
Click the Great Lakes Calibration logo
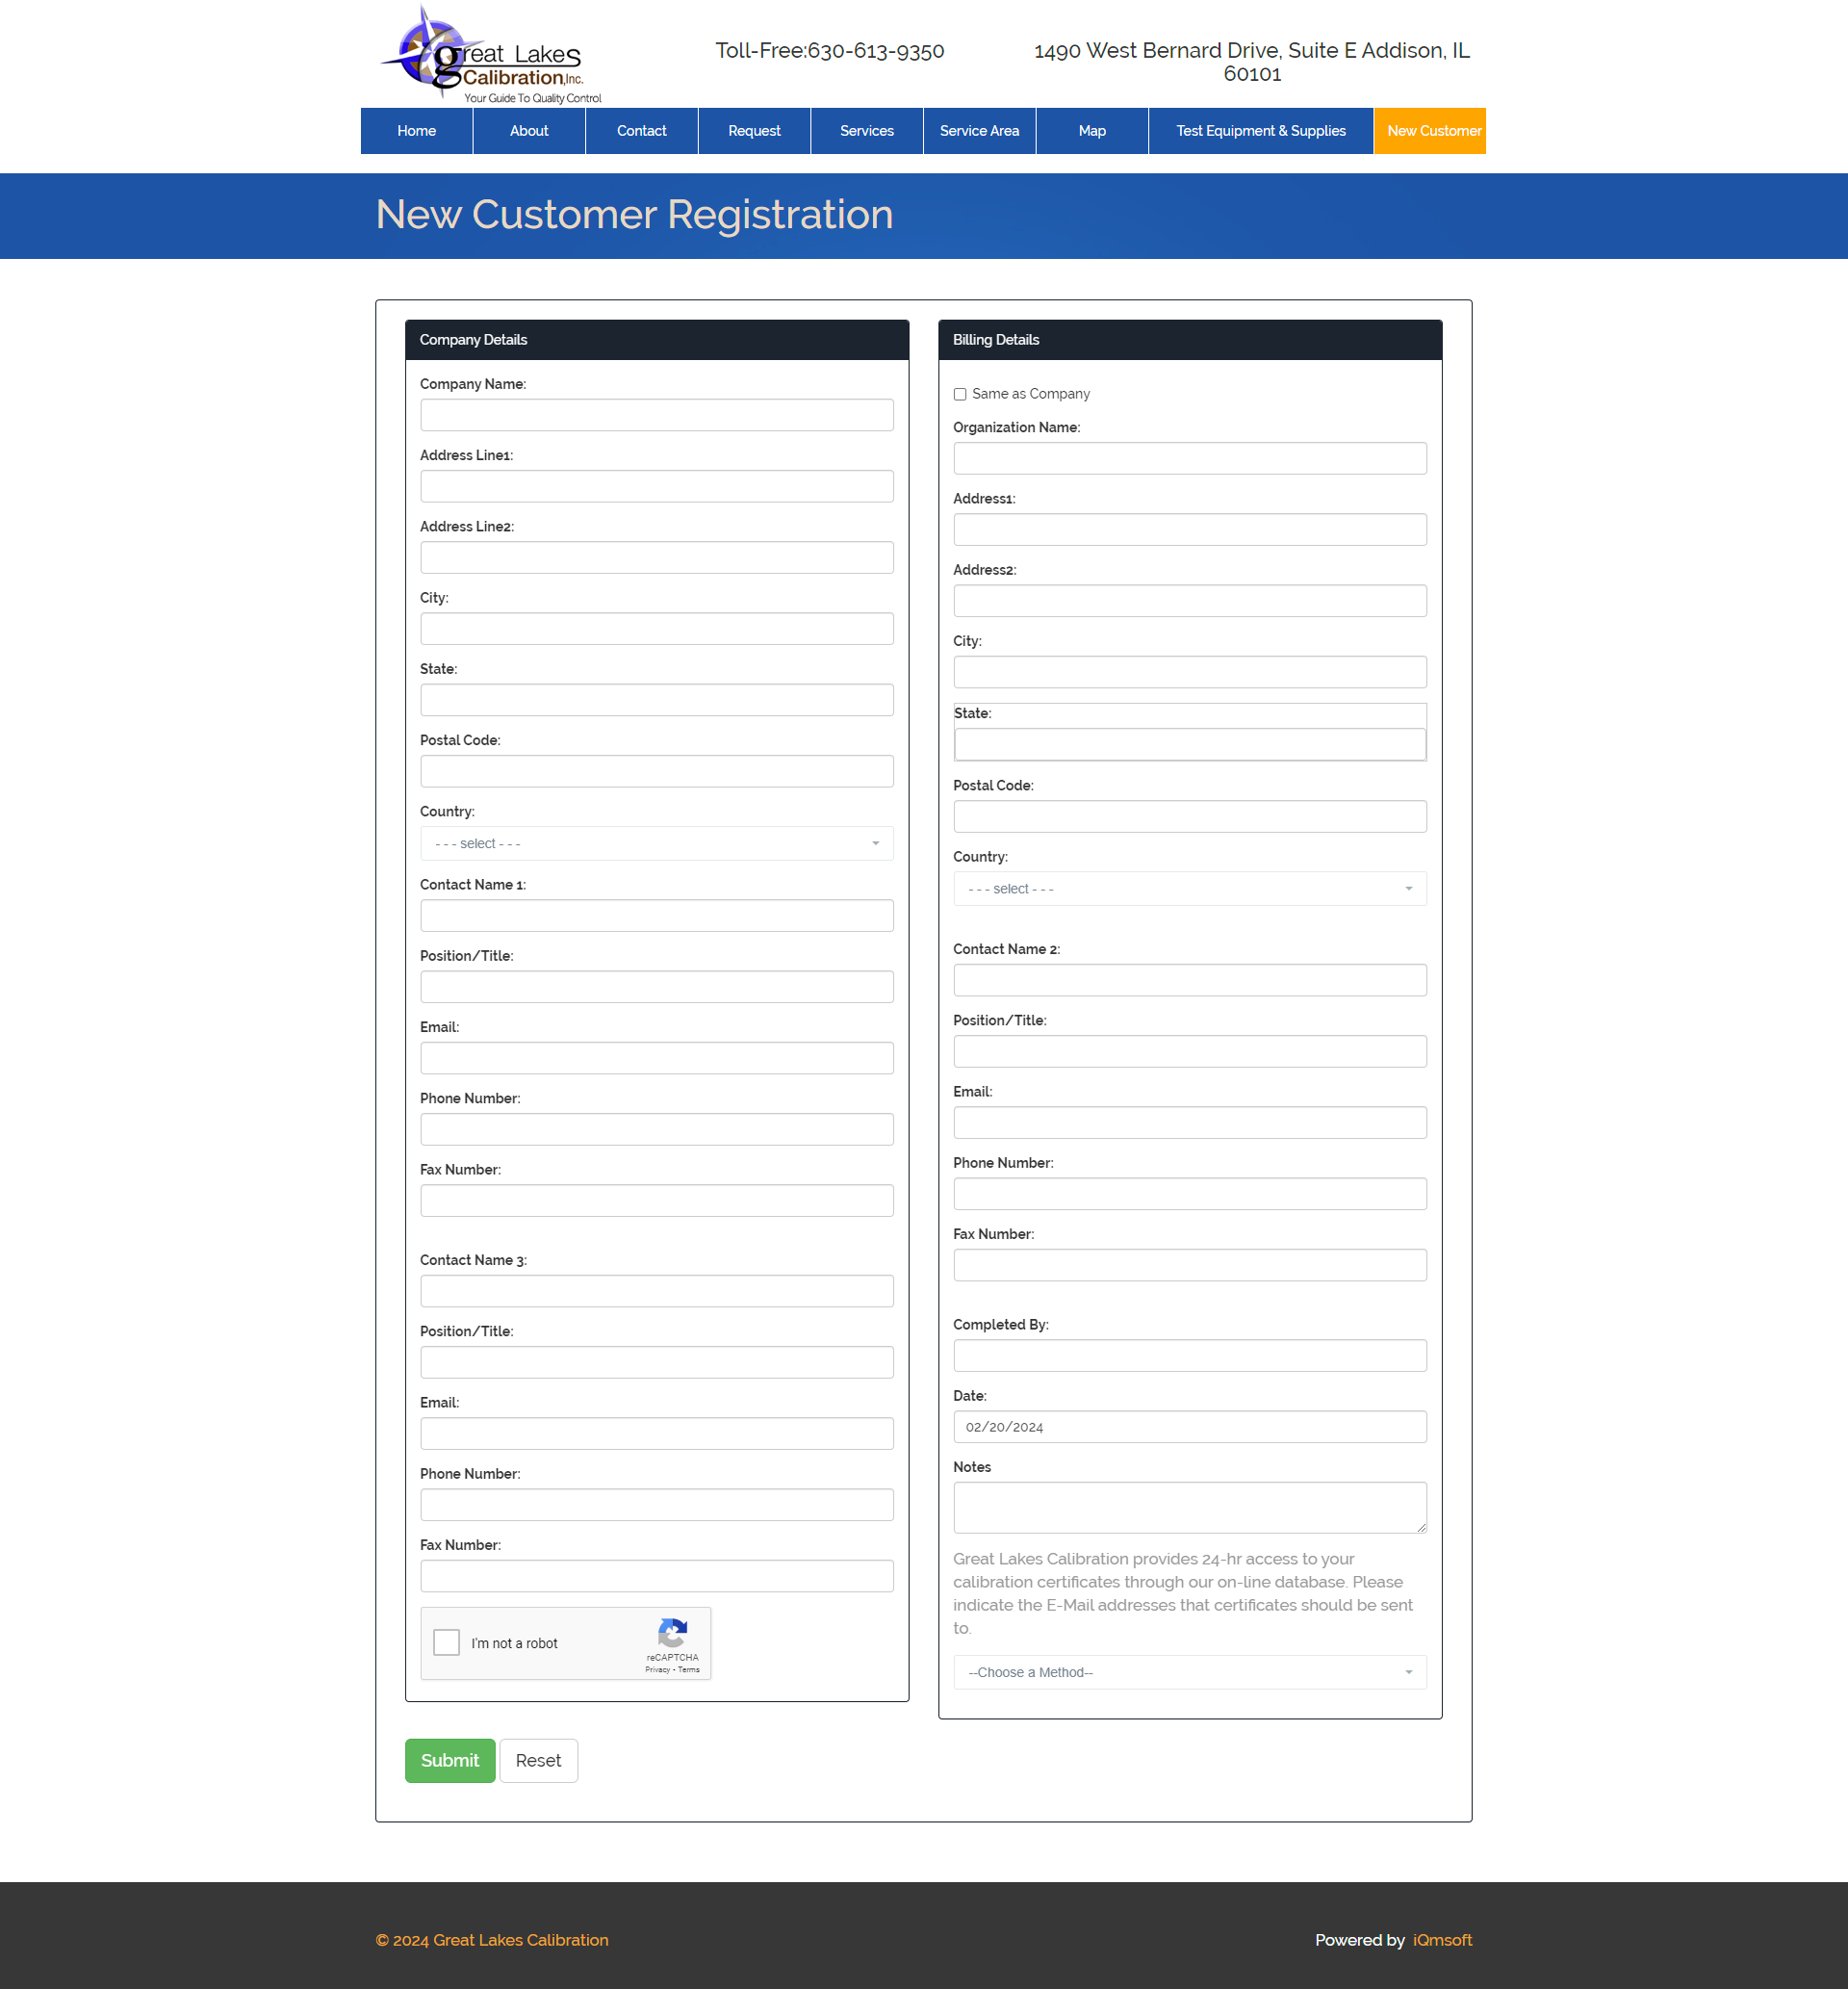[x=490, y=55]
